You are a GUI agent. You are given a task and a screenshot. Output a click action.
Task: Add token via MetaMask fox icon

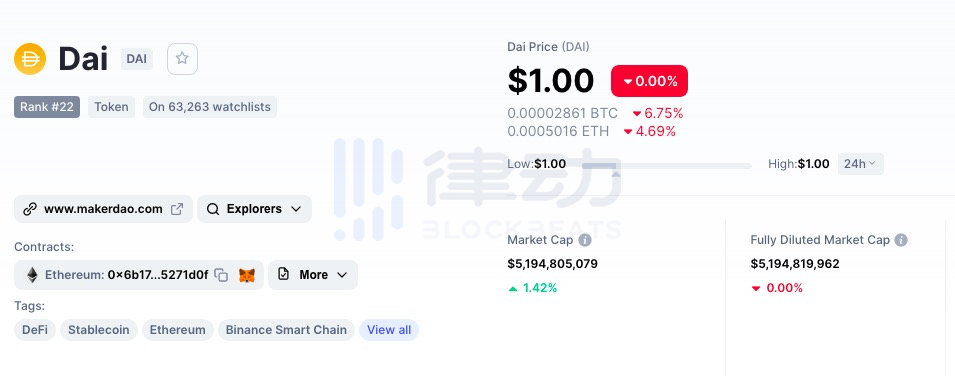(247, 275)
